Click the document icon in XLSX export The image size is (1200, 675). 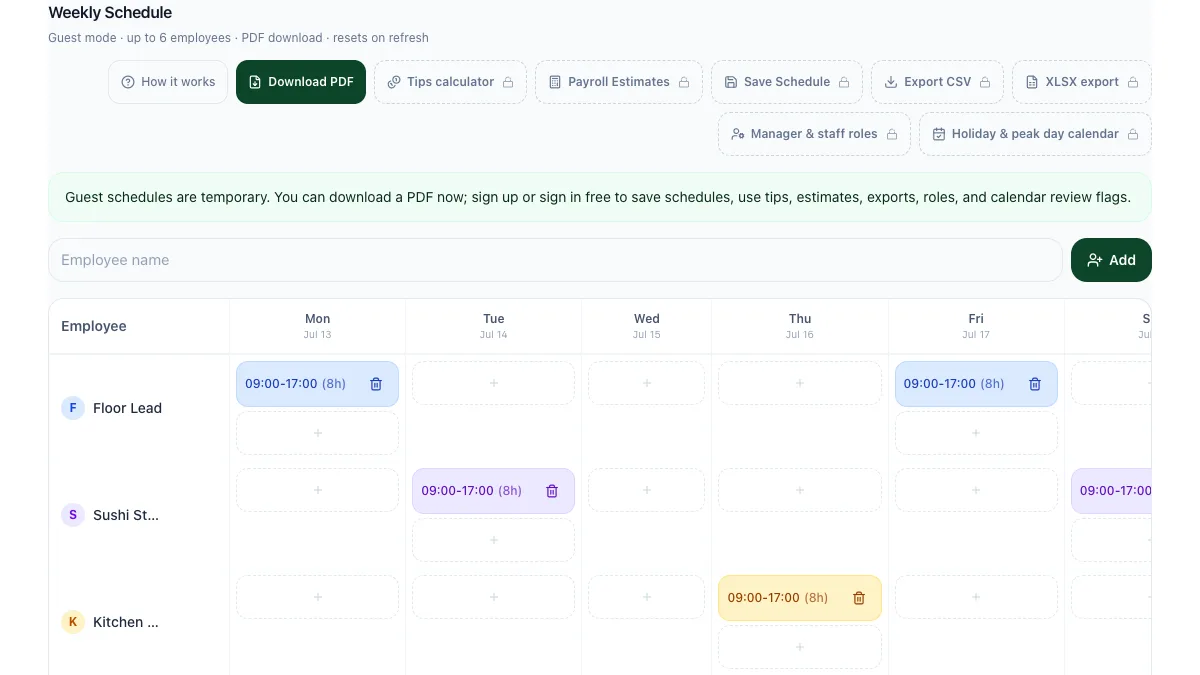1032,82
